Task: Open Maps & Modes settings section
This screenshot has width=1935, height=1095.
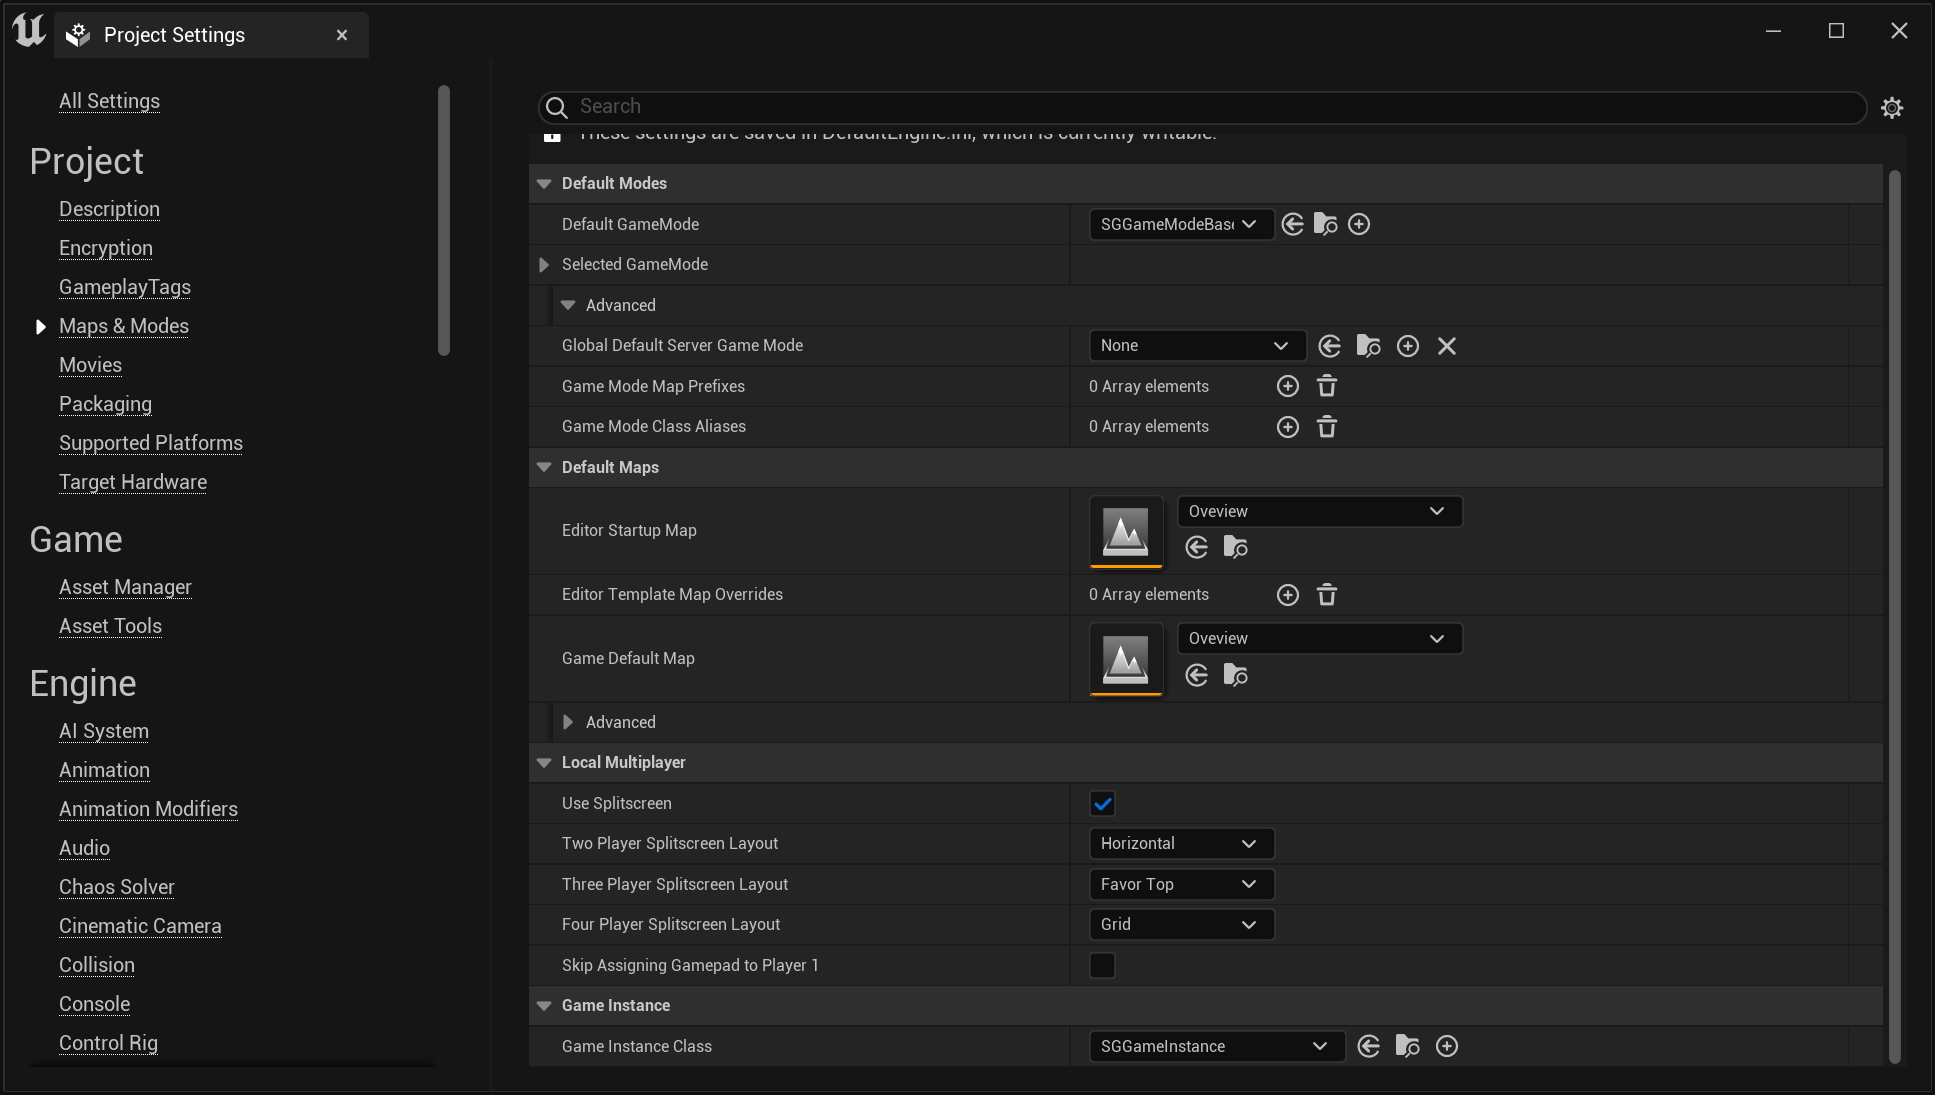Action: (124, 326)
